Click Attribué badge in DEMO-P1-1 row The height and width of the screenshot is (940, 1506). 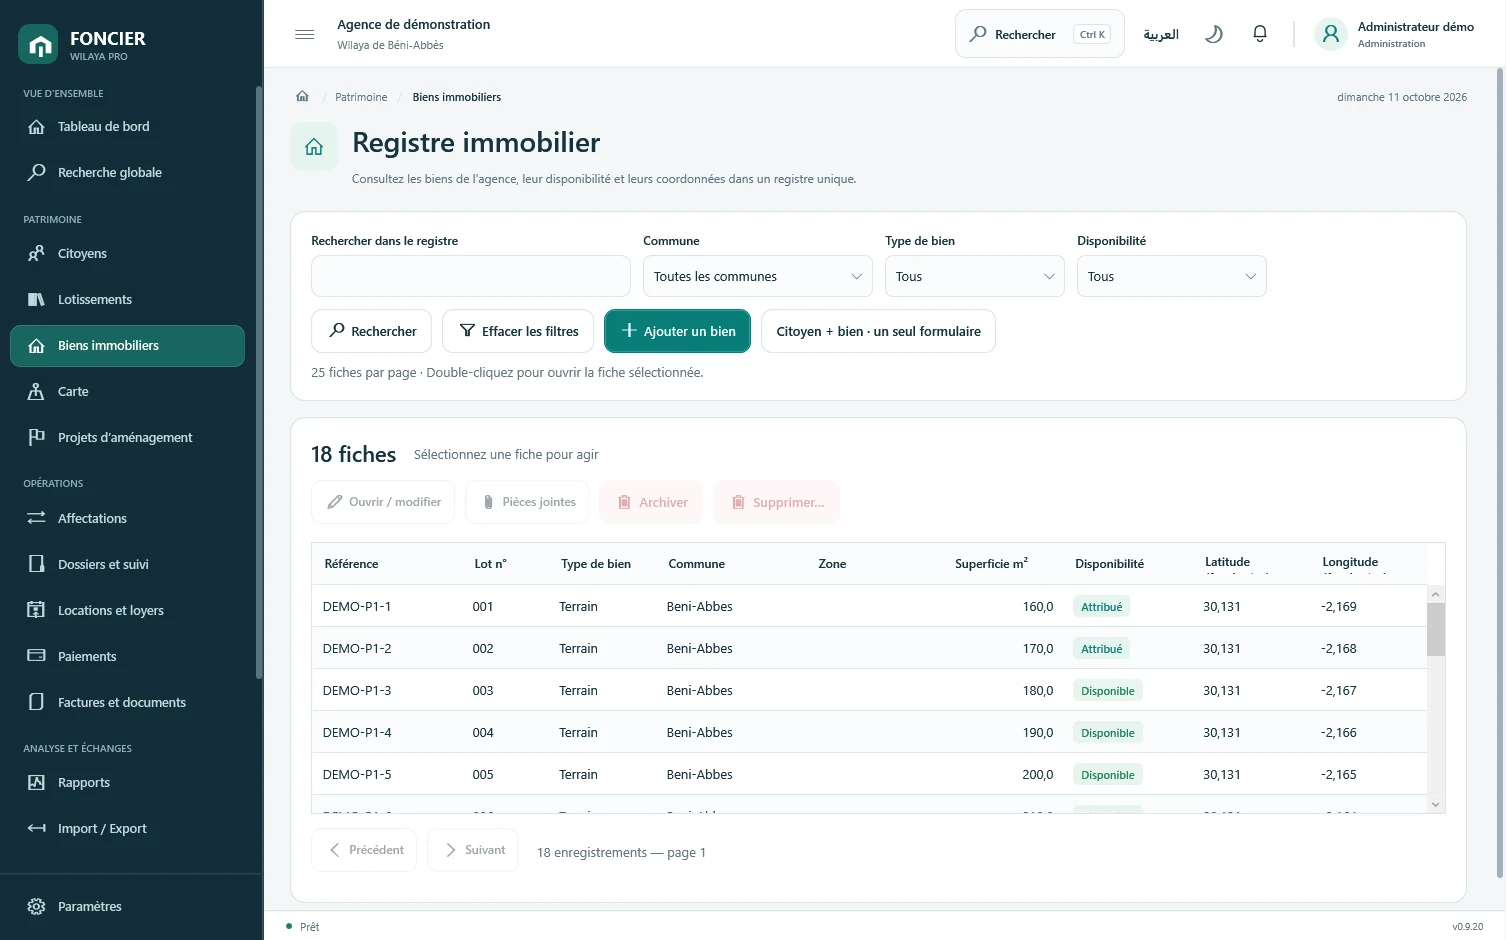click(x=1102, y=607)
